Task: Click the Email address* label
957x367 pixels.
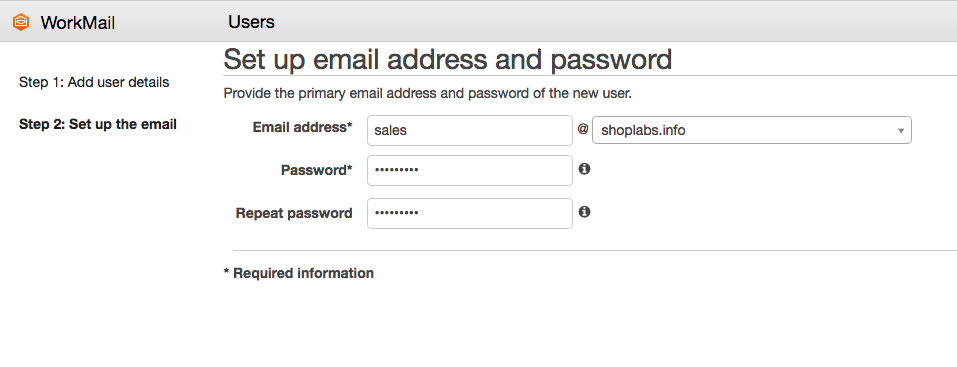Action: [x=303, y=127]
